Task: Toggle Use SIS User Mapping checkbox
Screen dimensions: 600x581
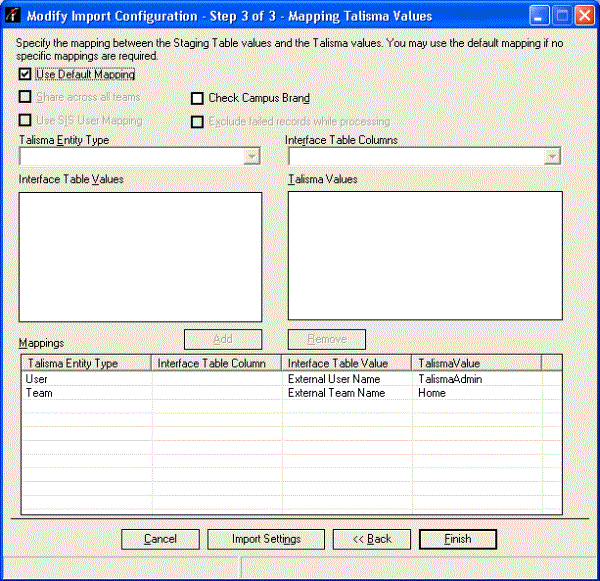Action: [x=25, y=120]
